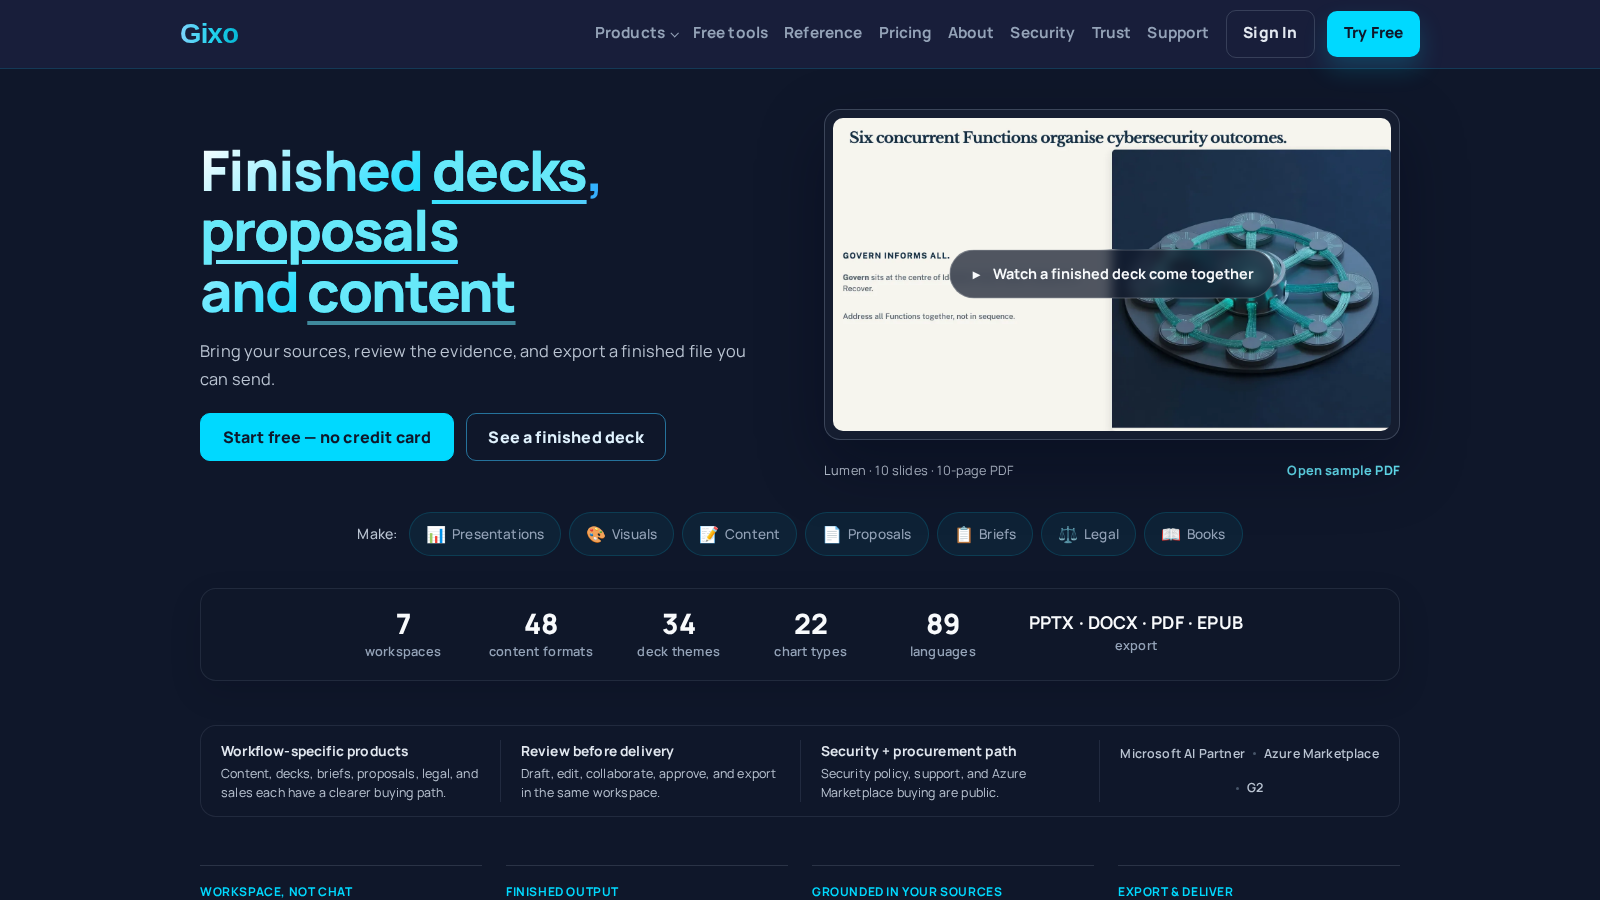The height and width of the screenshot is (900, 1600).
Task: Click the Gixo logo
Action: click(209, 34)
